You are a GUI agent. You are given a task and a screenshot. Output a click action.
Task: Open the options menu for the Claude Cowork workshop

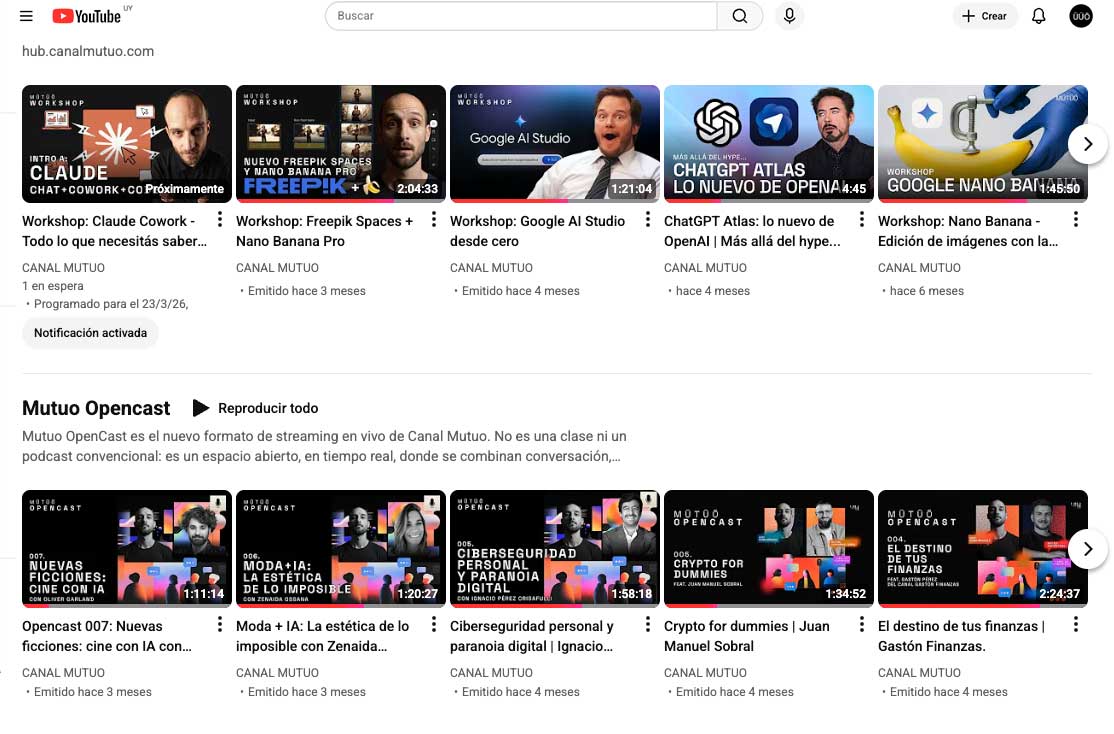219,220
